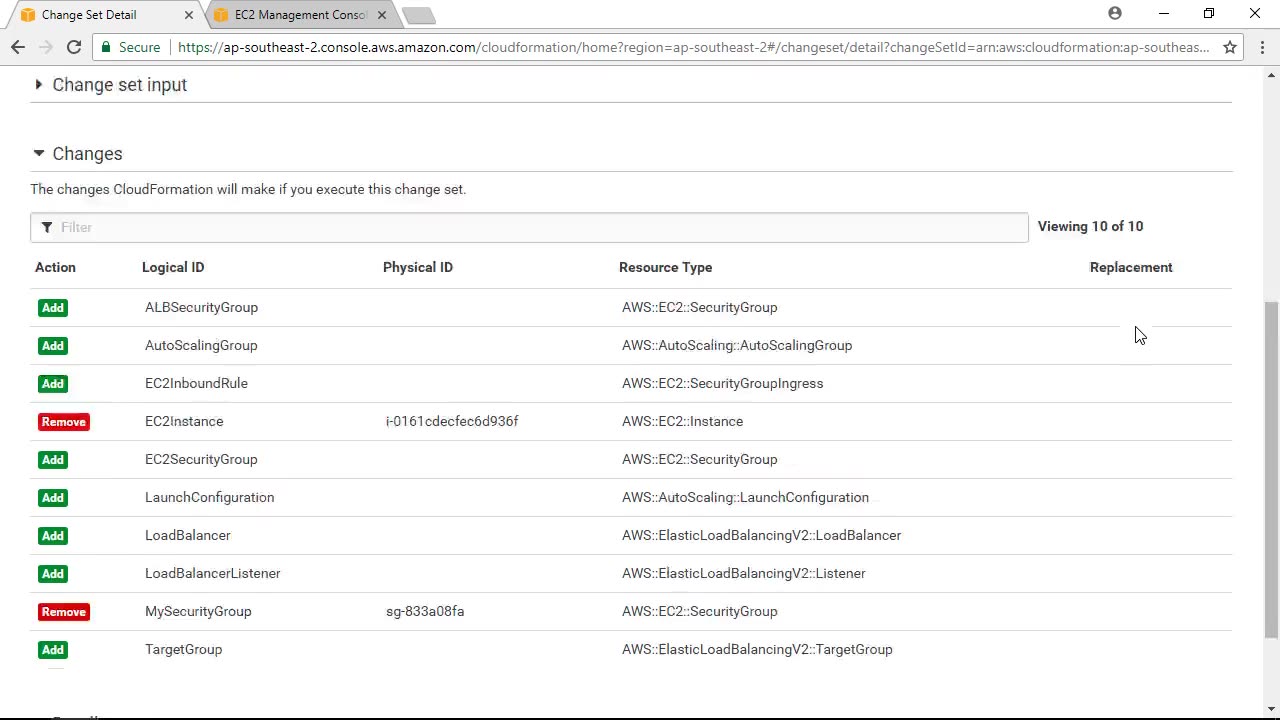Viewport: 1280px width, 720px height.
Task: Close the Change Set Detail tab
Action: [x=188, y=15]
